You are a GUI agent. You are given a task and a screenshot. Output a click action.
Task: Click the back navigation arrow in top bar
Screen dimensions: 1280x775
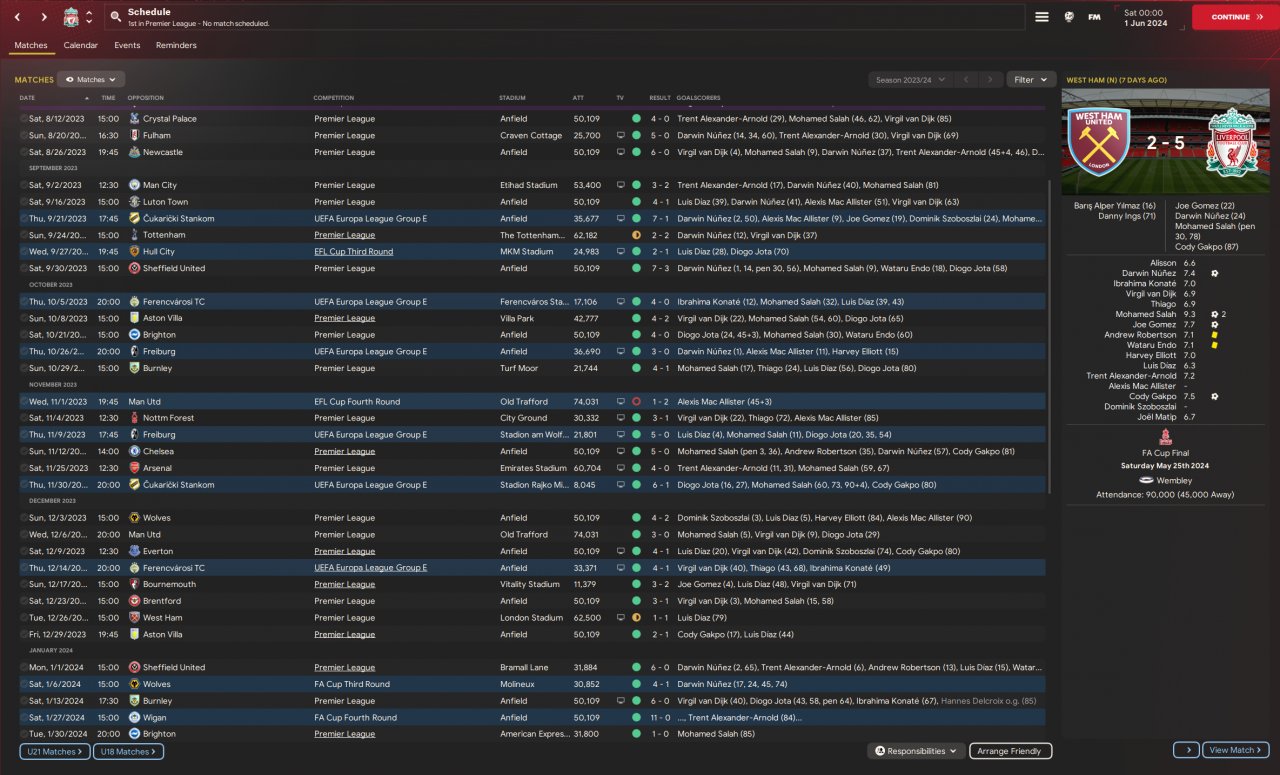(17, 17)
